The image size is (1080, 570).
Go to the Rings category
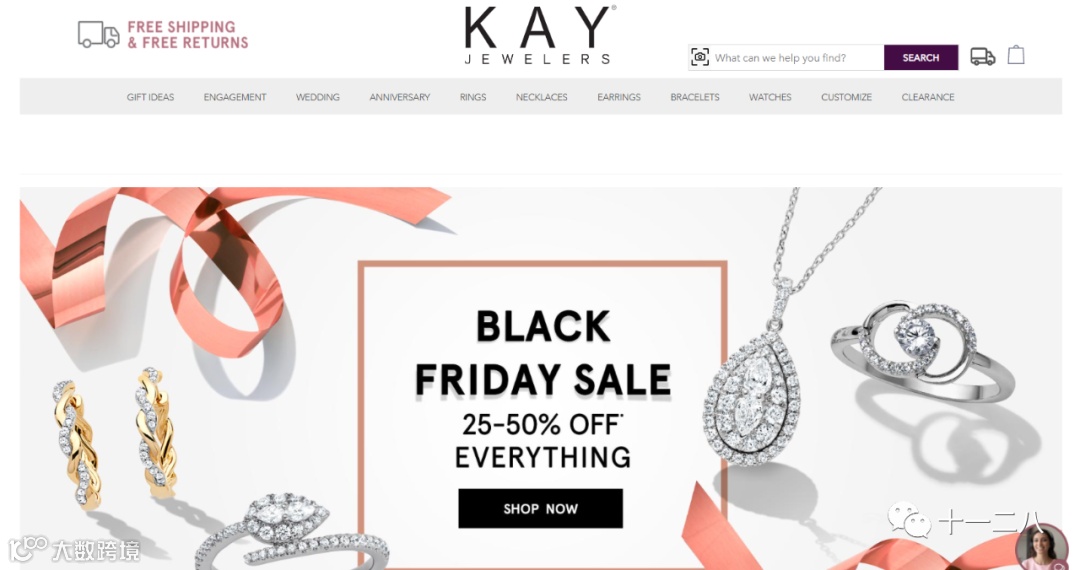pos(473,97)
